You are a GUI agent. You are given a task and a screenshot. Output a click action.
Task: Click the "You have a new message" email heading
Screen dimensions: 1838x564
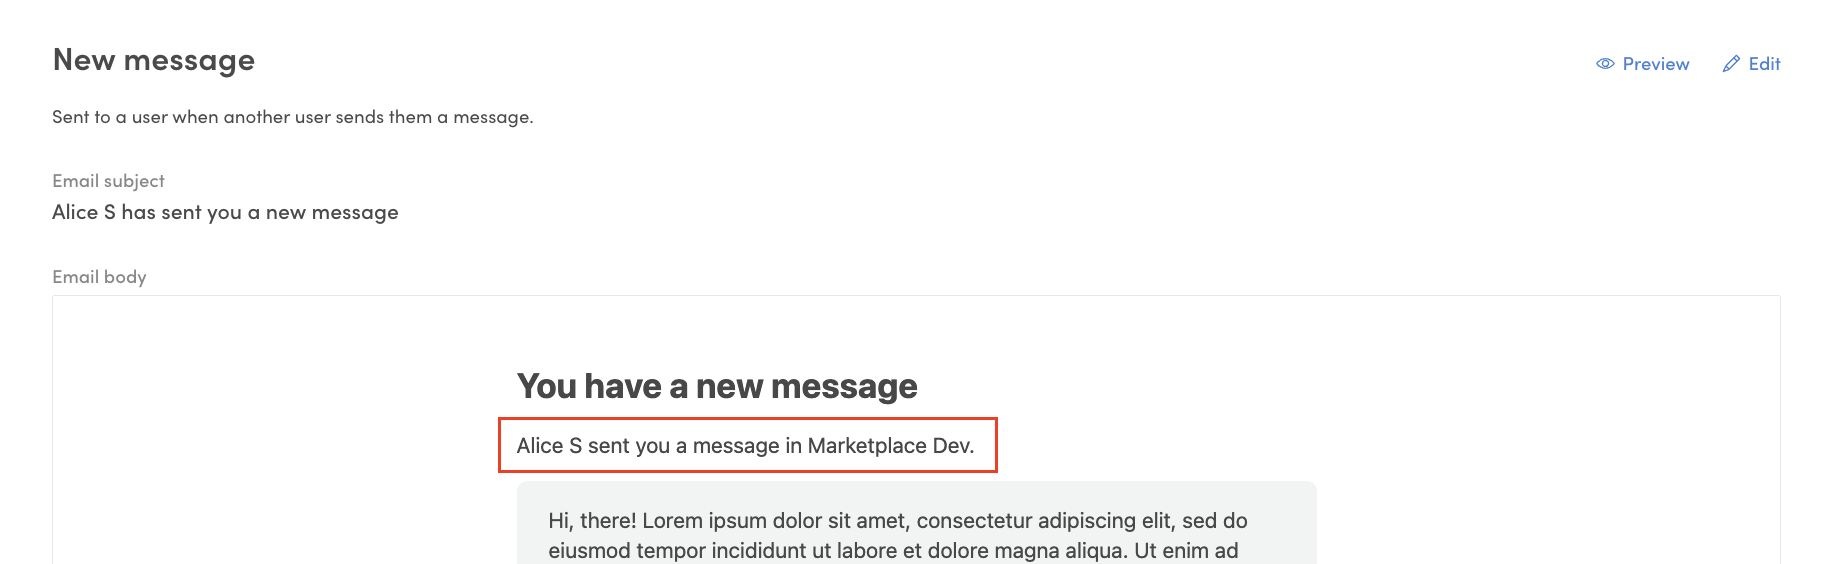click(x=716, y=386)
